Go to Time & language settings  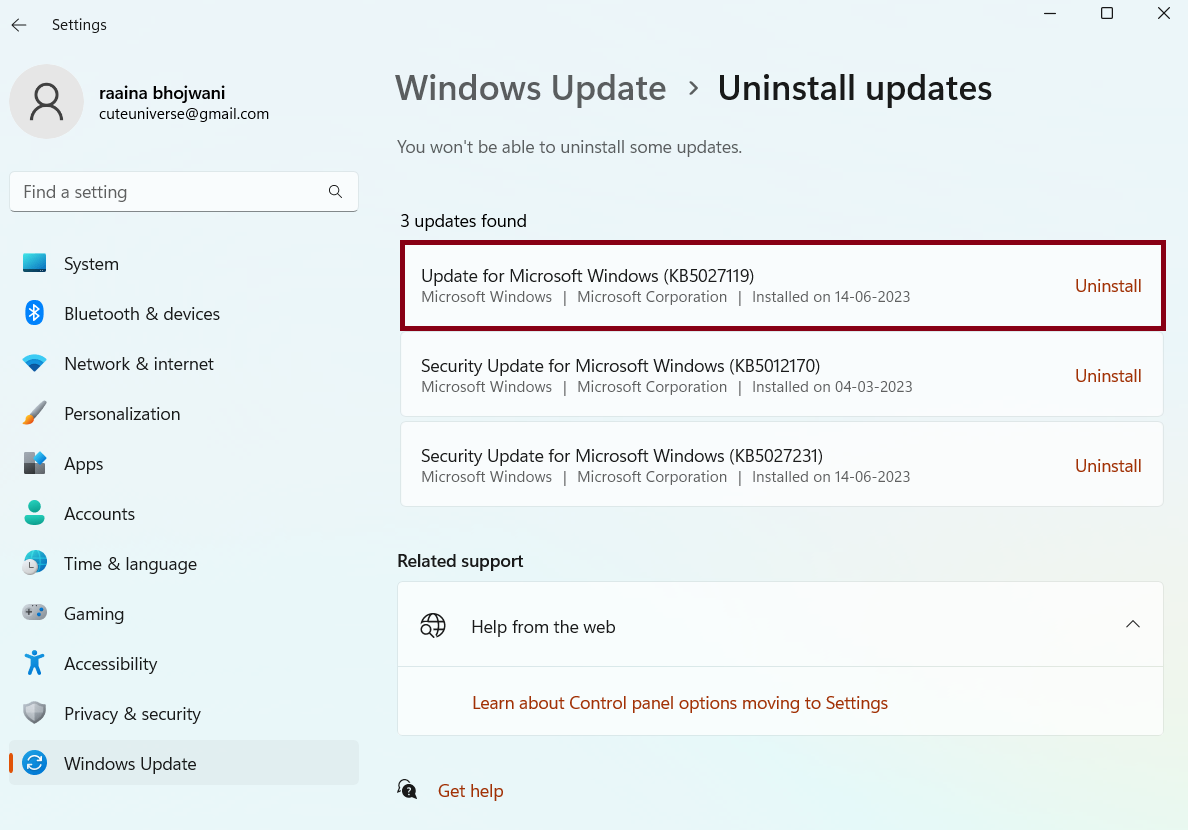point(130,564)
